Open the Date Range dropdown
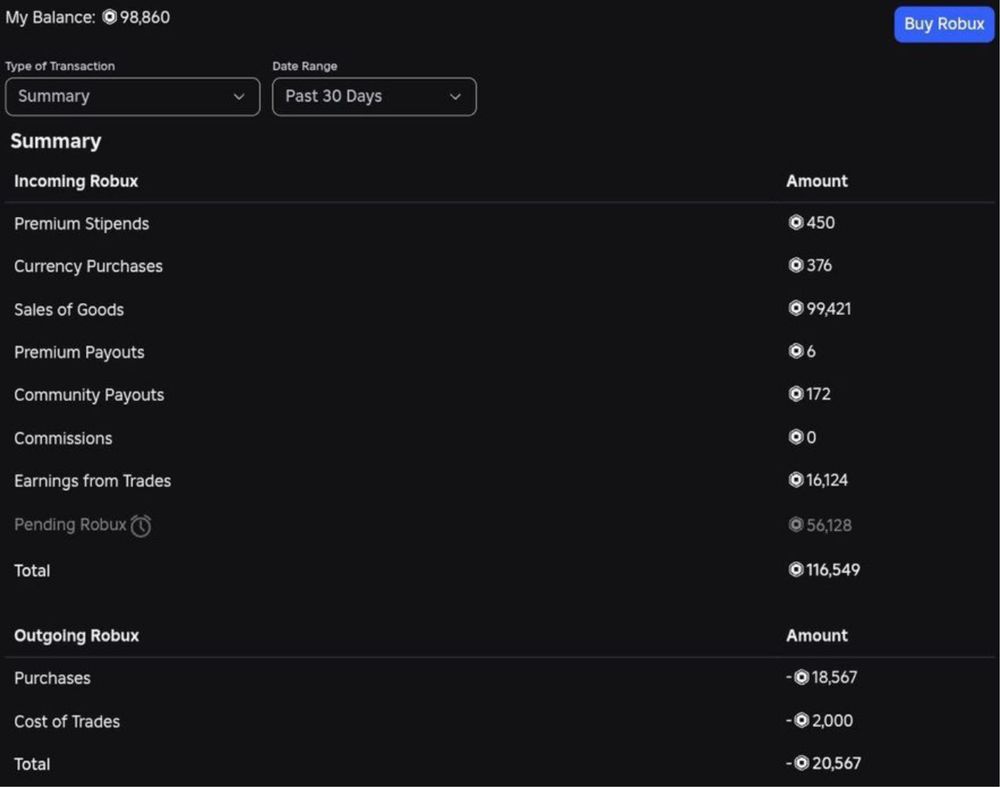1000x787 pixels. pyautogui.click(x=374, y=97)
